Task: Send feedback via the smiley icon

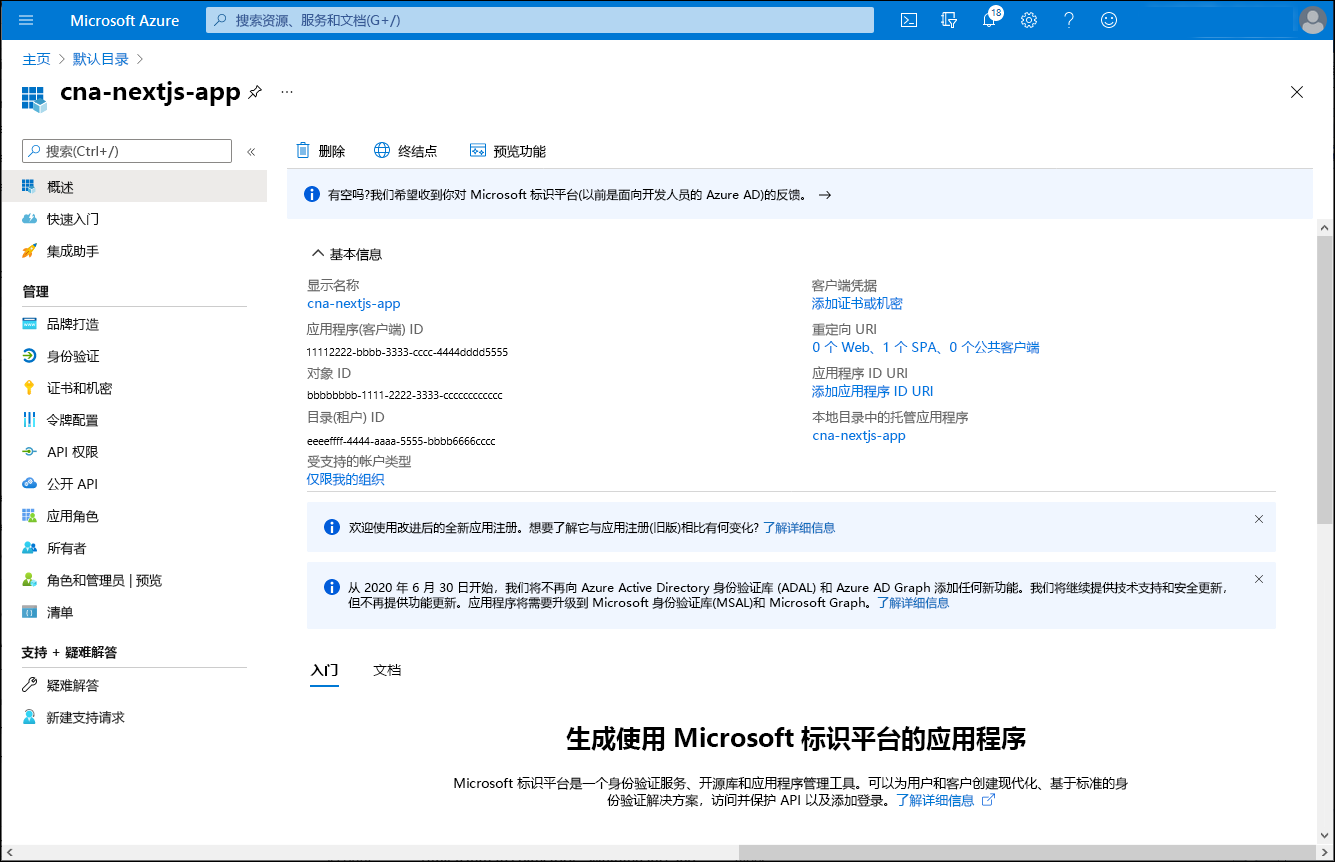Action: (1109, 20)
